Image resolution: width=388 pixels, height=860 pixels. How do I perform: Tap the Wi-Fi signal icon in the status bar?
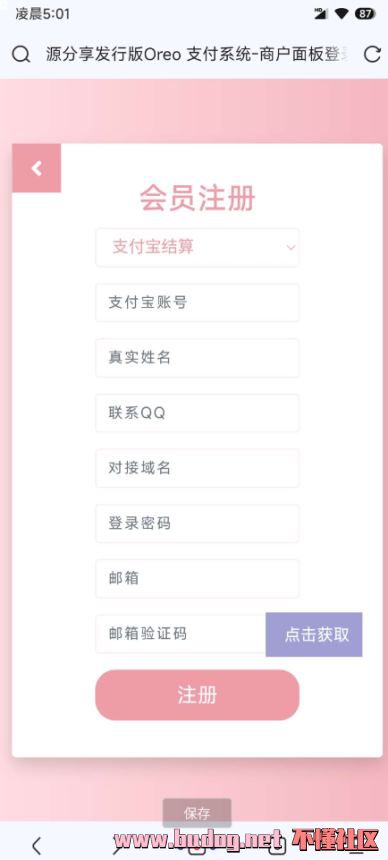(x=342, y=14)
